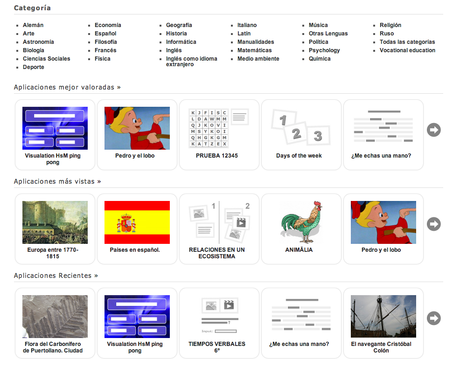Image resolution: width=460 pixels, height=373 pixels.
Task: Open ANIMÀLIA rooster thumbnail
Action: coord(301,222)
